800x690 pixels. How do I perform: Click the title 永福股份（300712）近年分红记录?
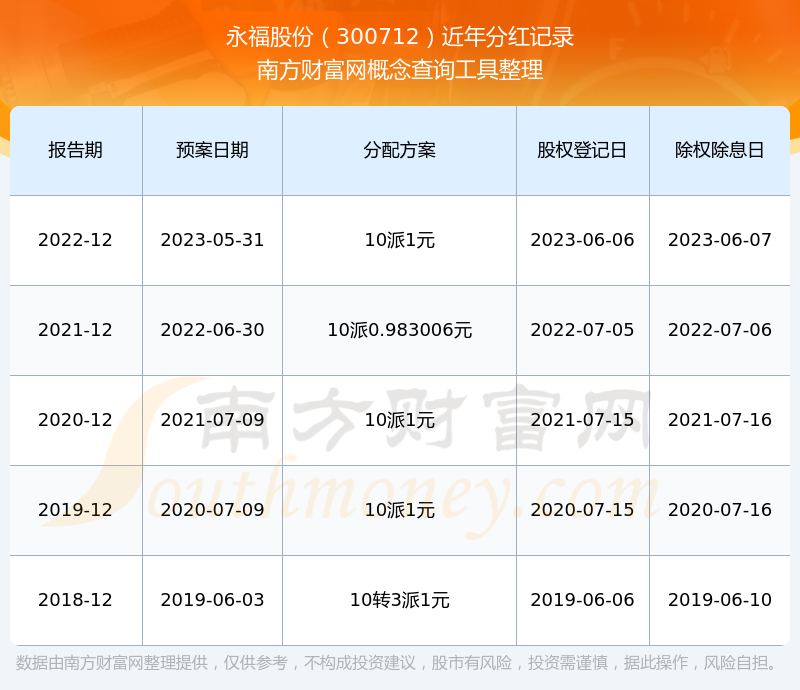[x=400, y=37]
